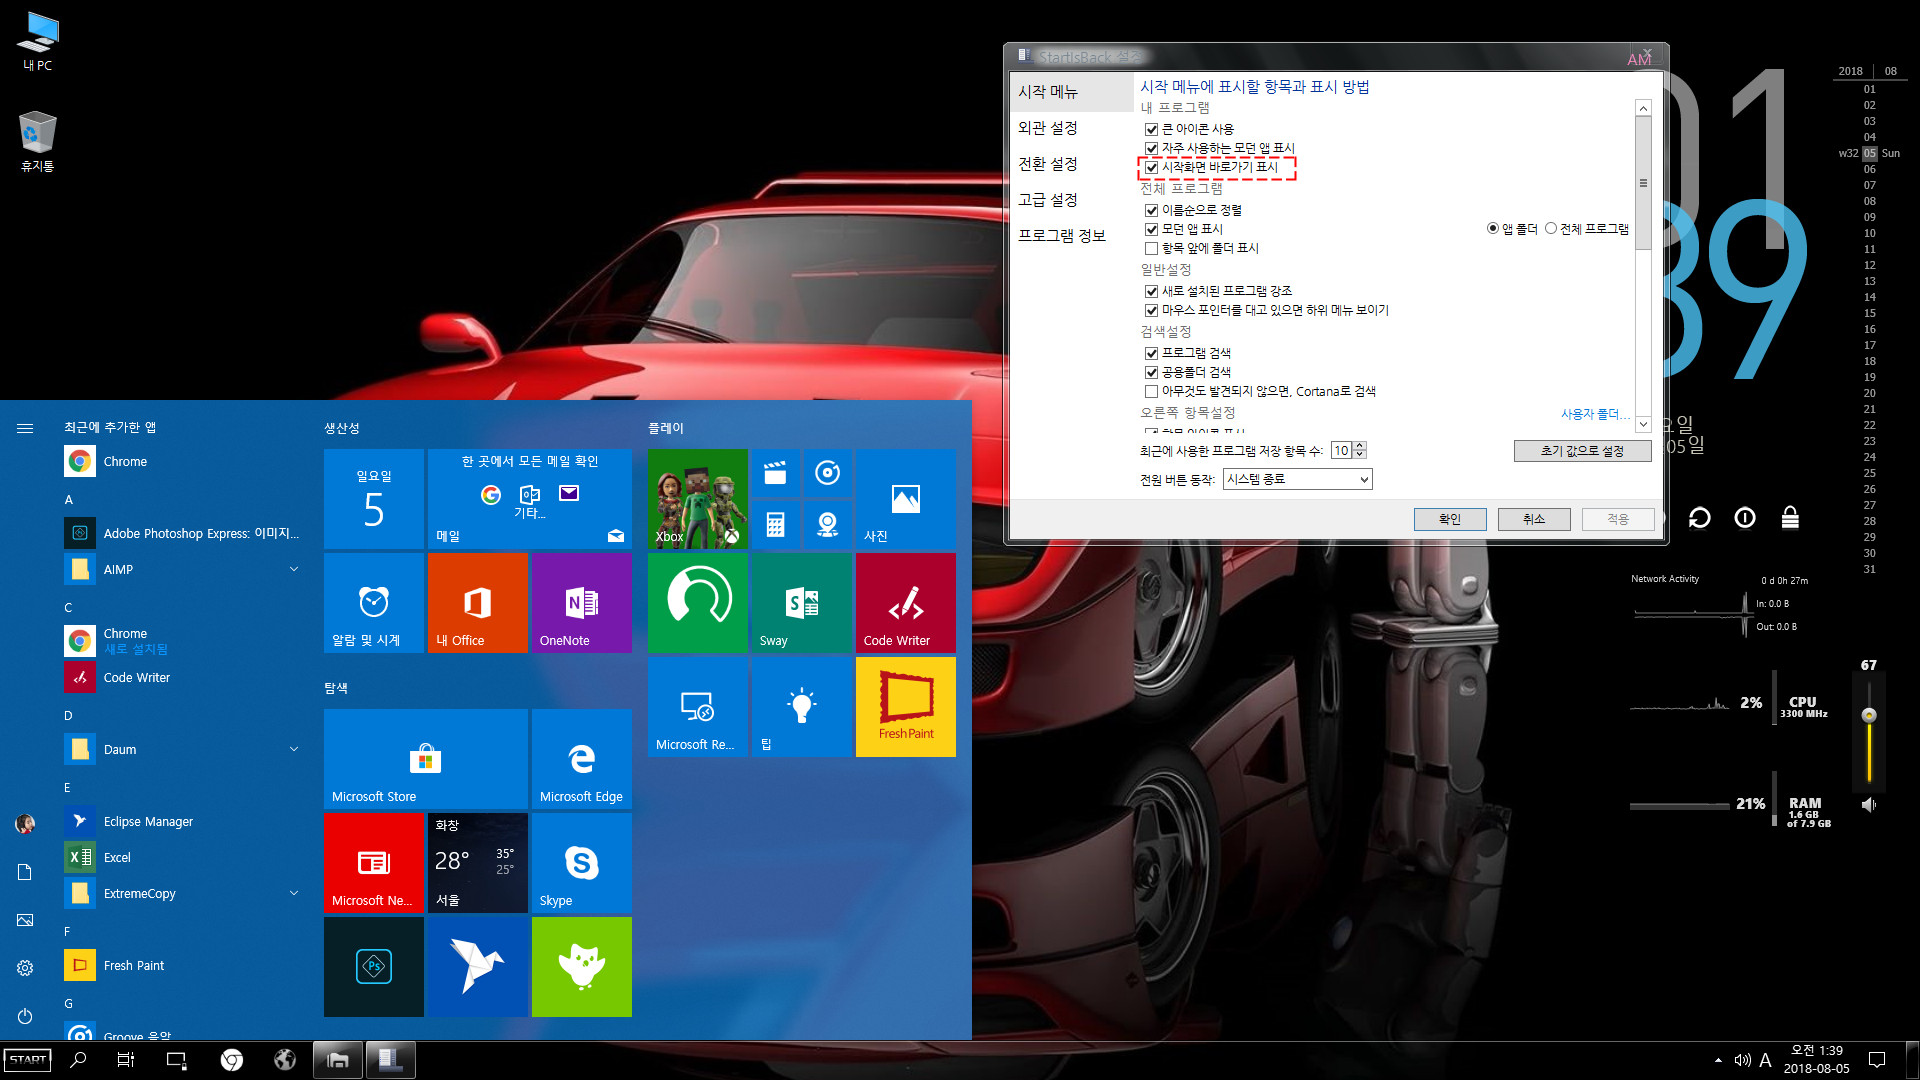Open taskbar Search magnifier

(78, 1060)
